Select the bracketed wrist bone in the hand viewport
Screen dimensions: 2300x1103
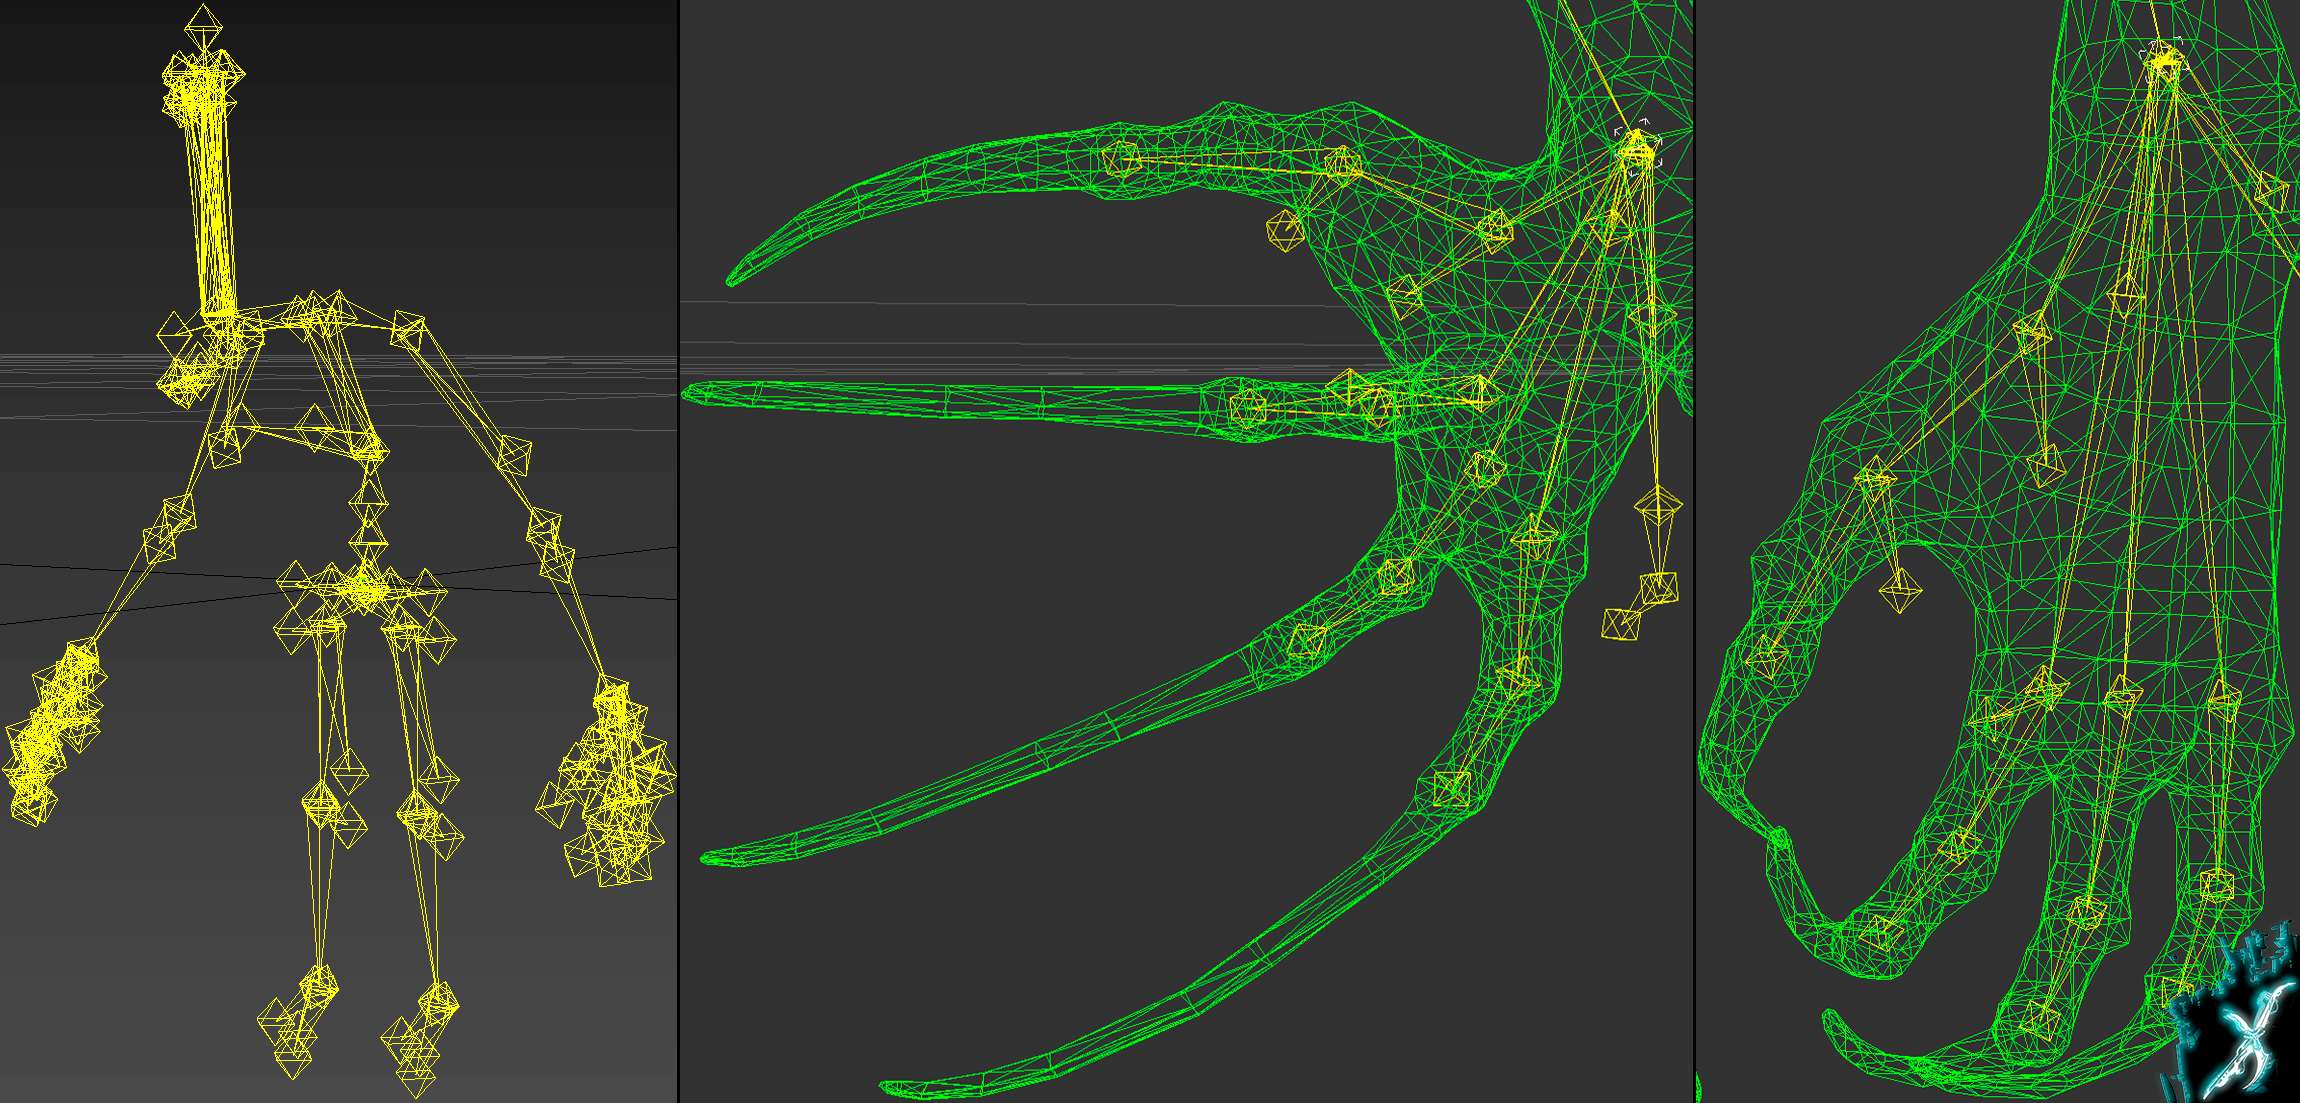[x=2164, y=57]
